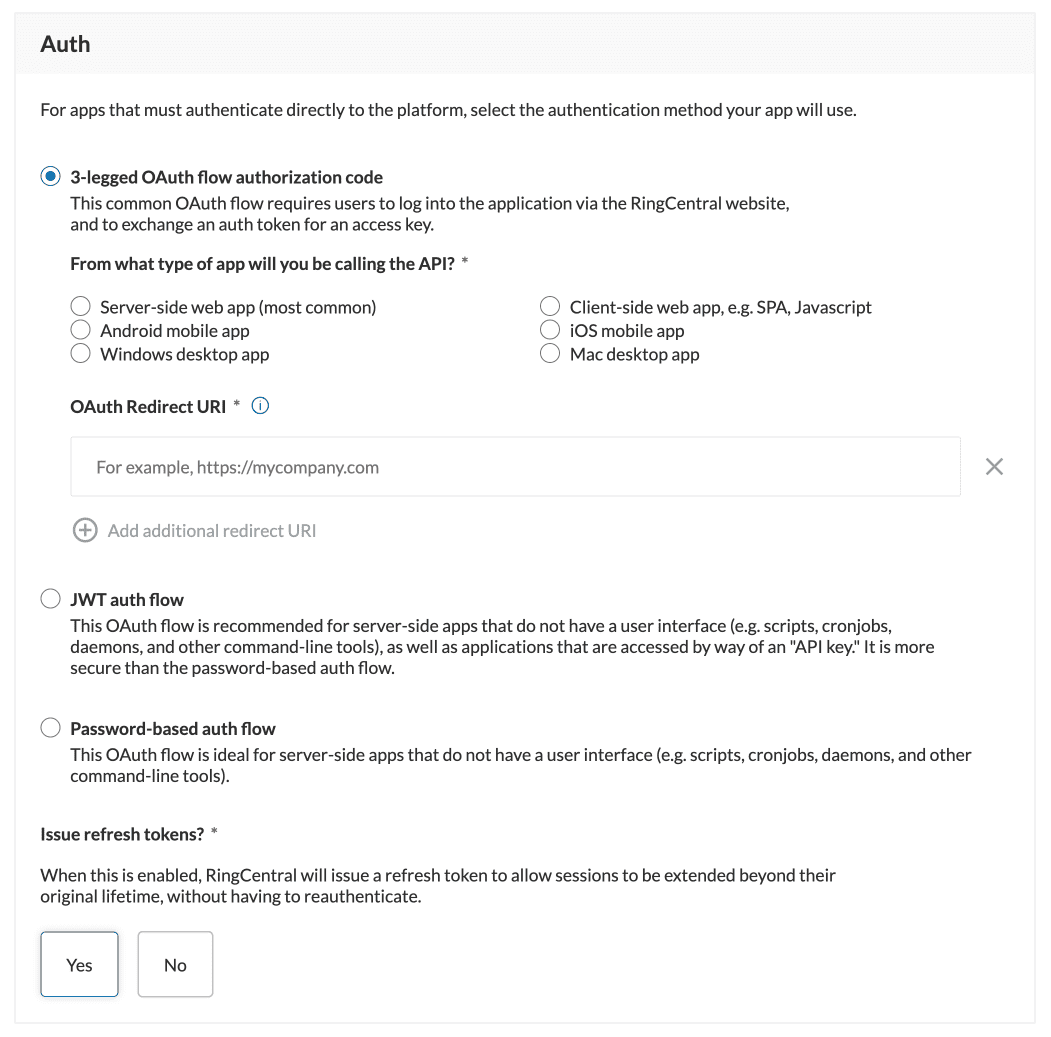Click the Server-side web app label text
The height and width of the screenshot is (1037, 1051).
coord(238,307)
